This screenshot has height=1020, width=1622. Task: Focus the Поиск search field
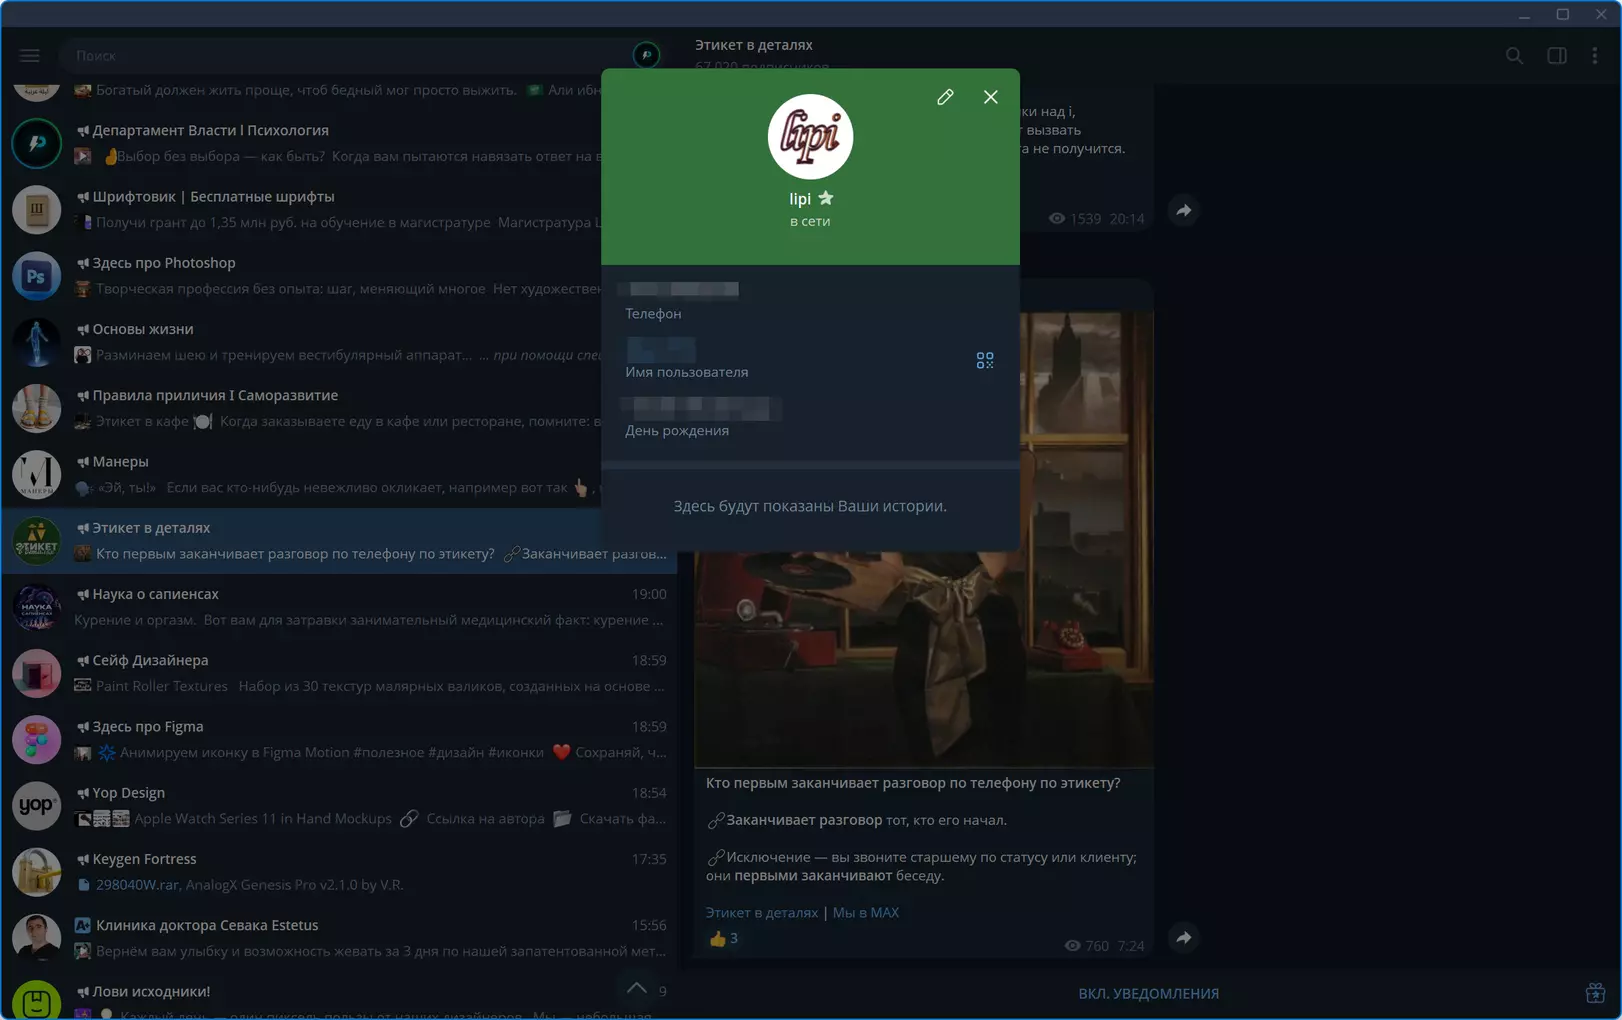(x=345, y=56)
